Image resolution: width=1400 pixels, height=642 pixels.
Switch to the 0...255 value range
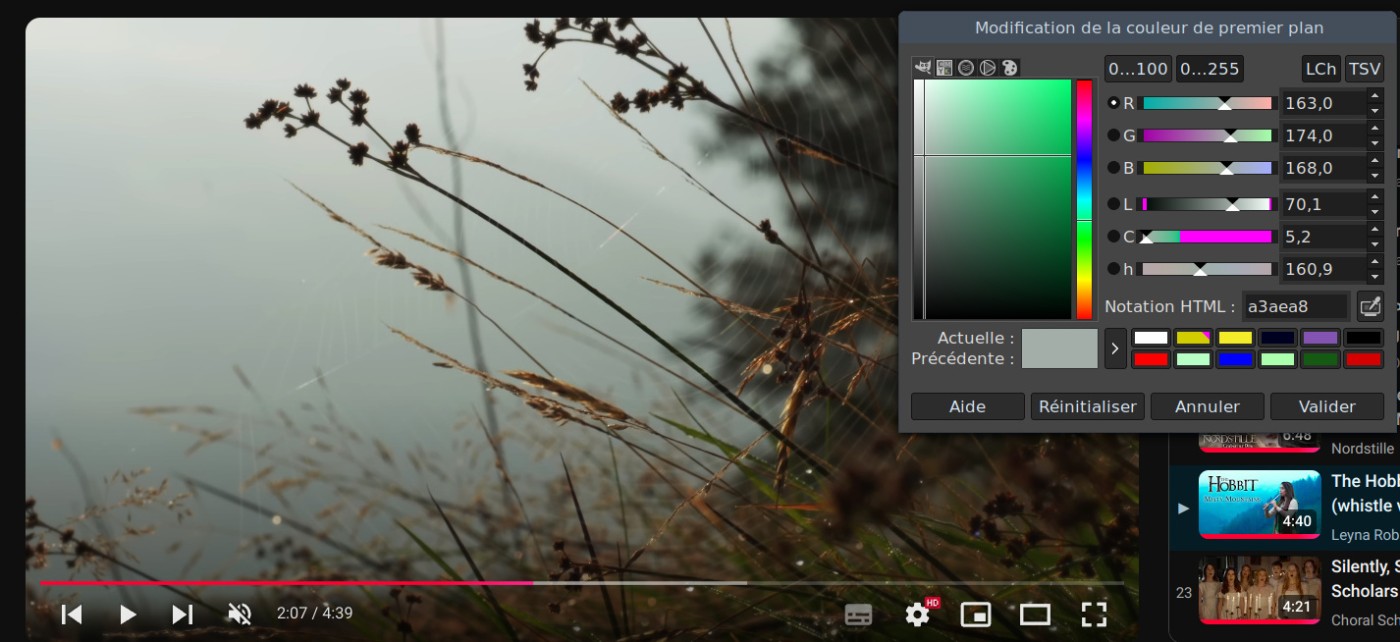[x=1209, y=69]
